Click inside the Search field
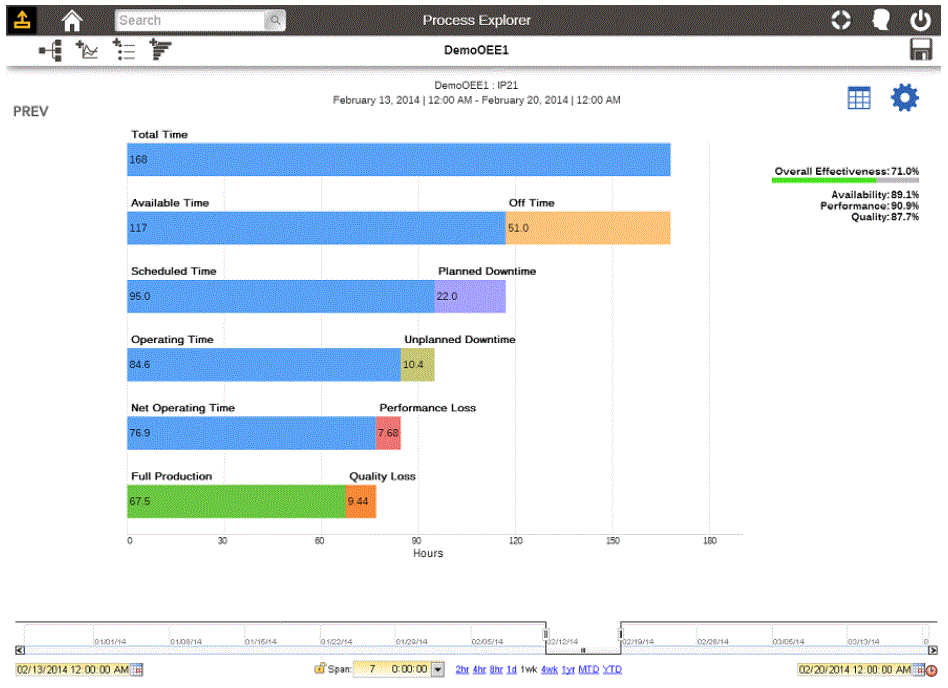This screenshot has width=948, height=688. tap(190, 21)
